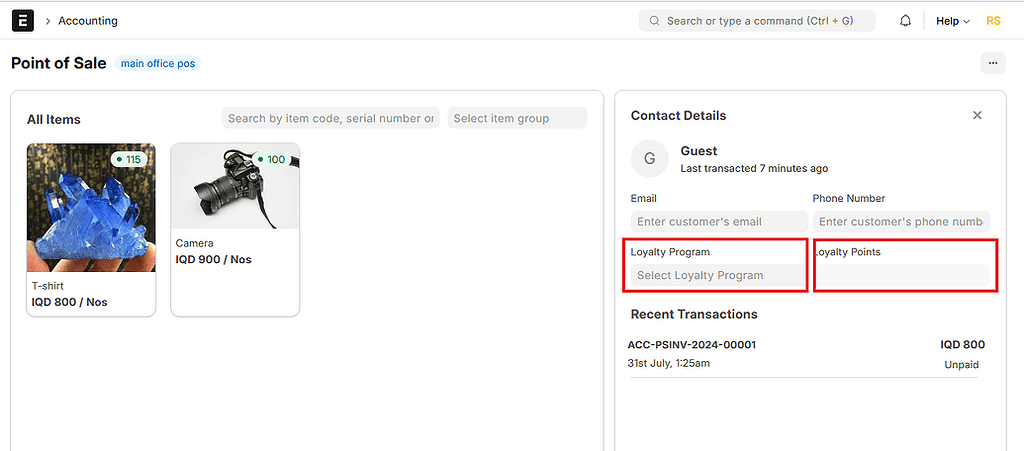Screen dimensions: 1024x451
Task: Click the Camera stock badge 100
Action: coord(272,159)
